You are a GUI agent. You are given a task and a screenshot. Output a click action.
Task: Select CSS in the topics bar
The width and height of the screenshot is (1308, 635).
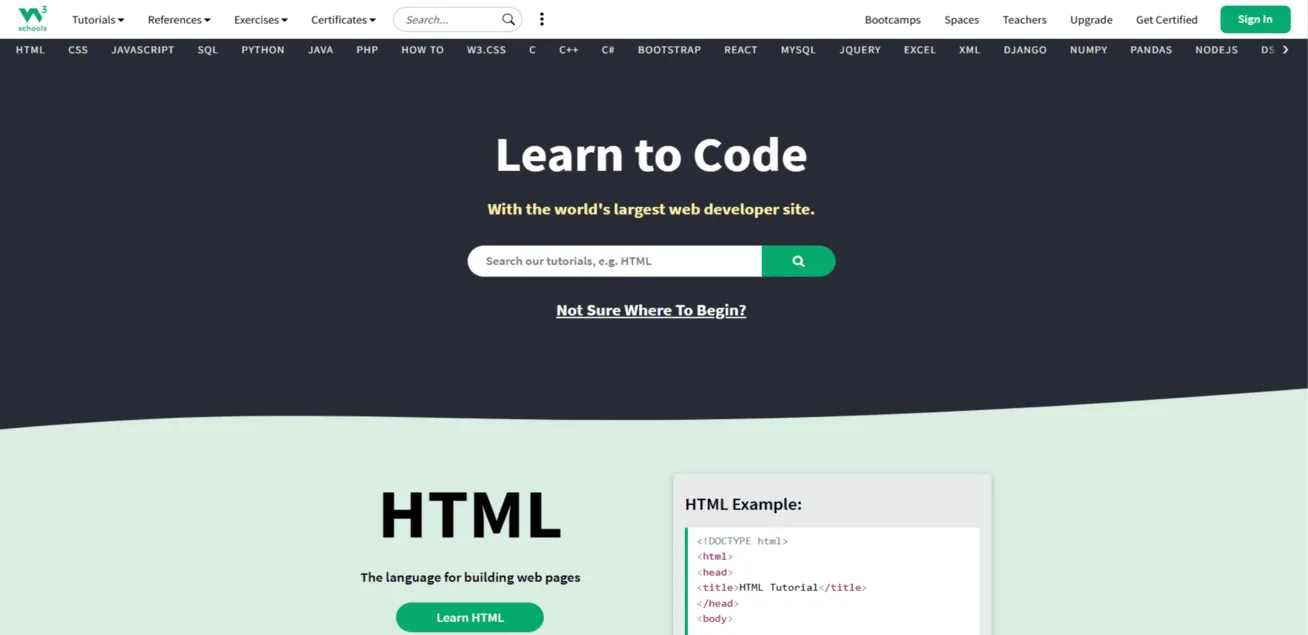click(x=78, y=50)
